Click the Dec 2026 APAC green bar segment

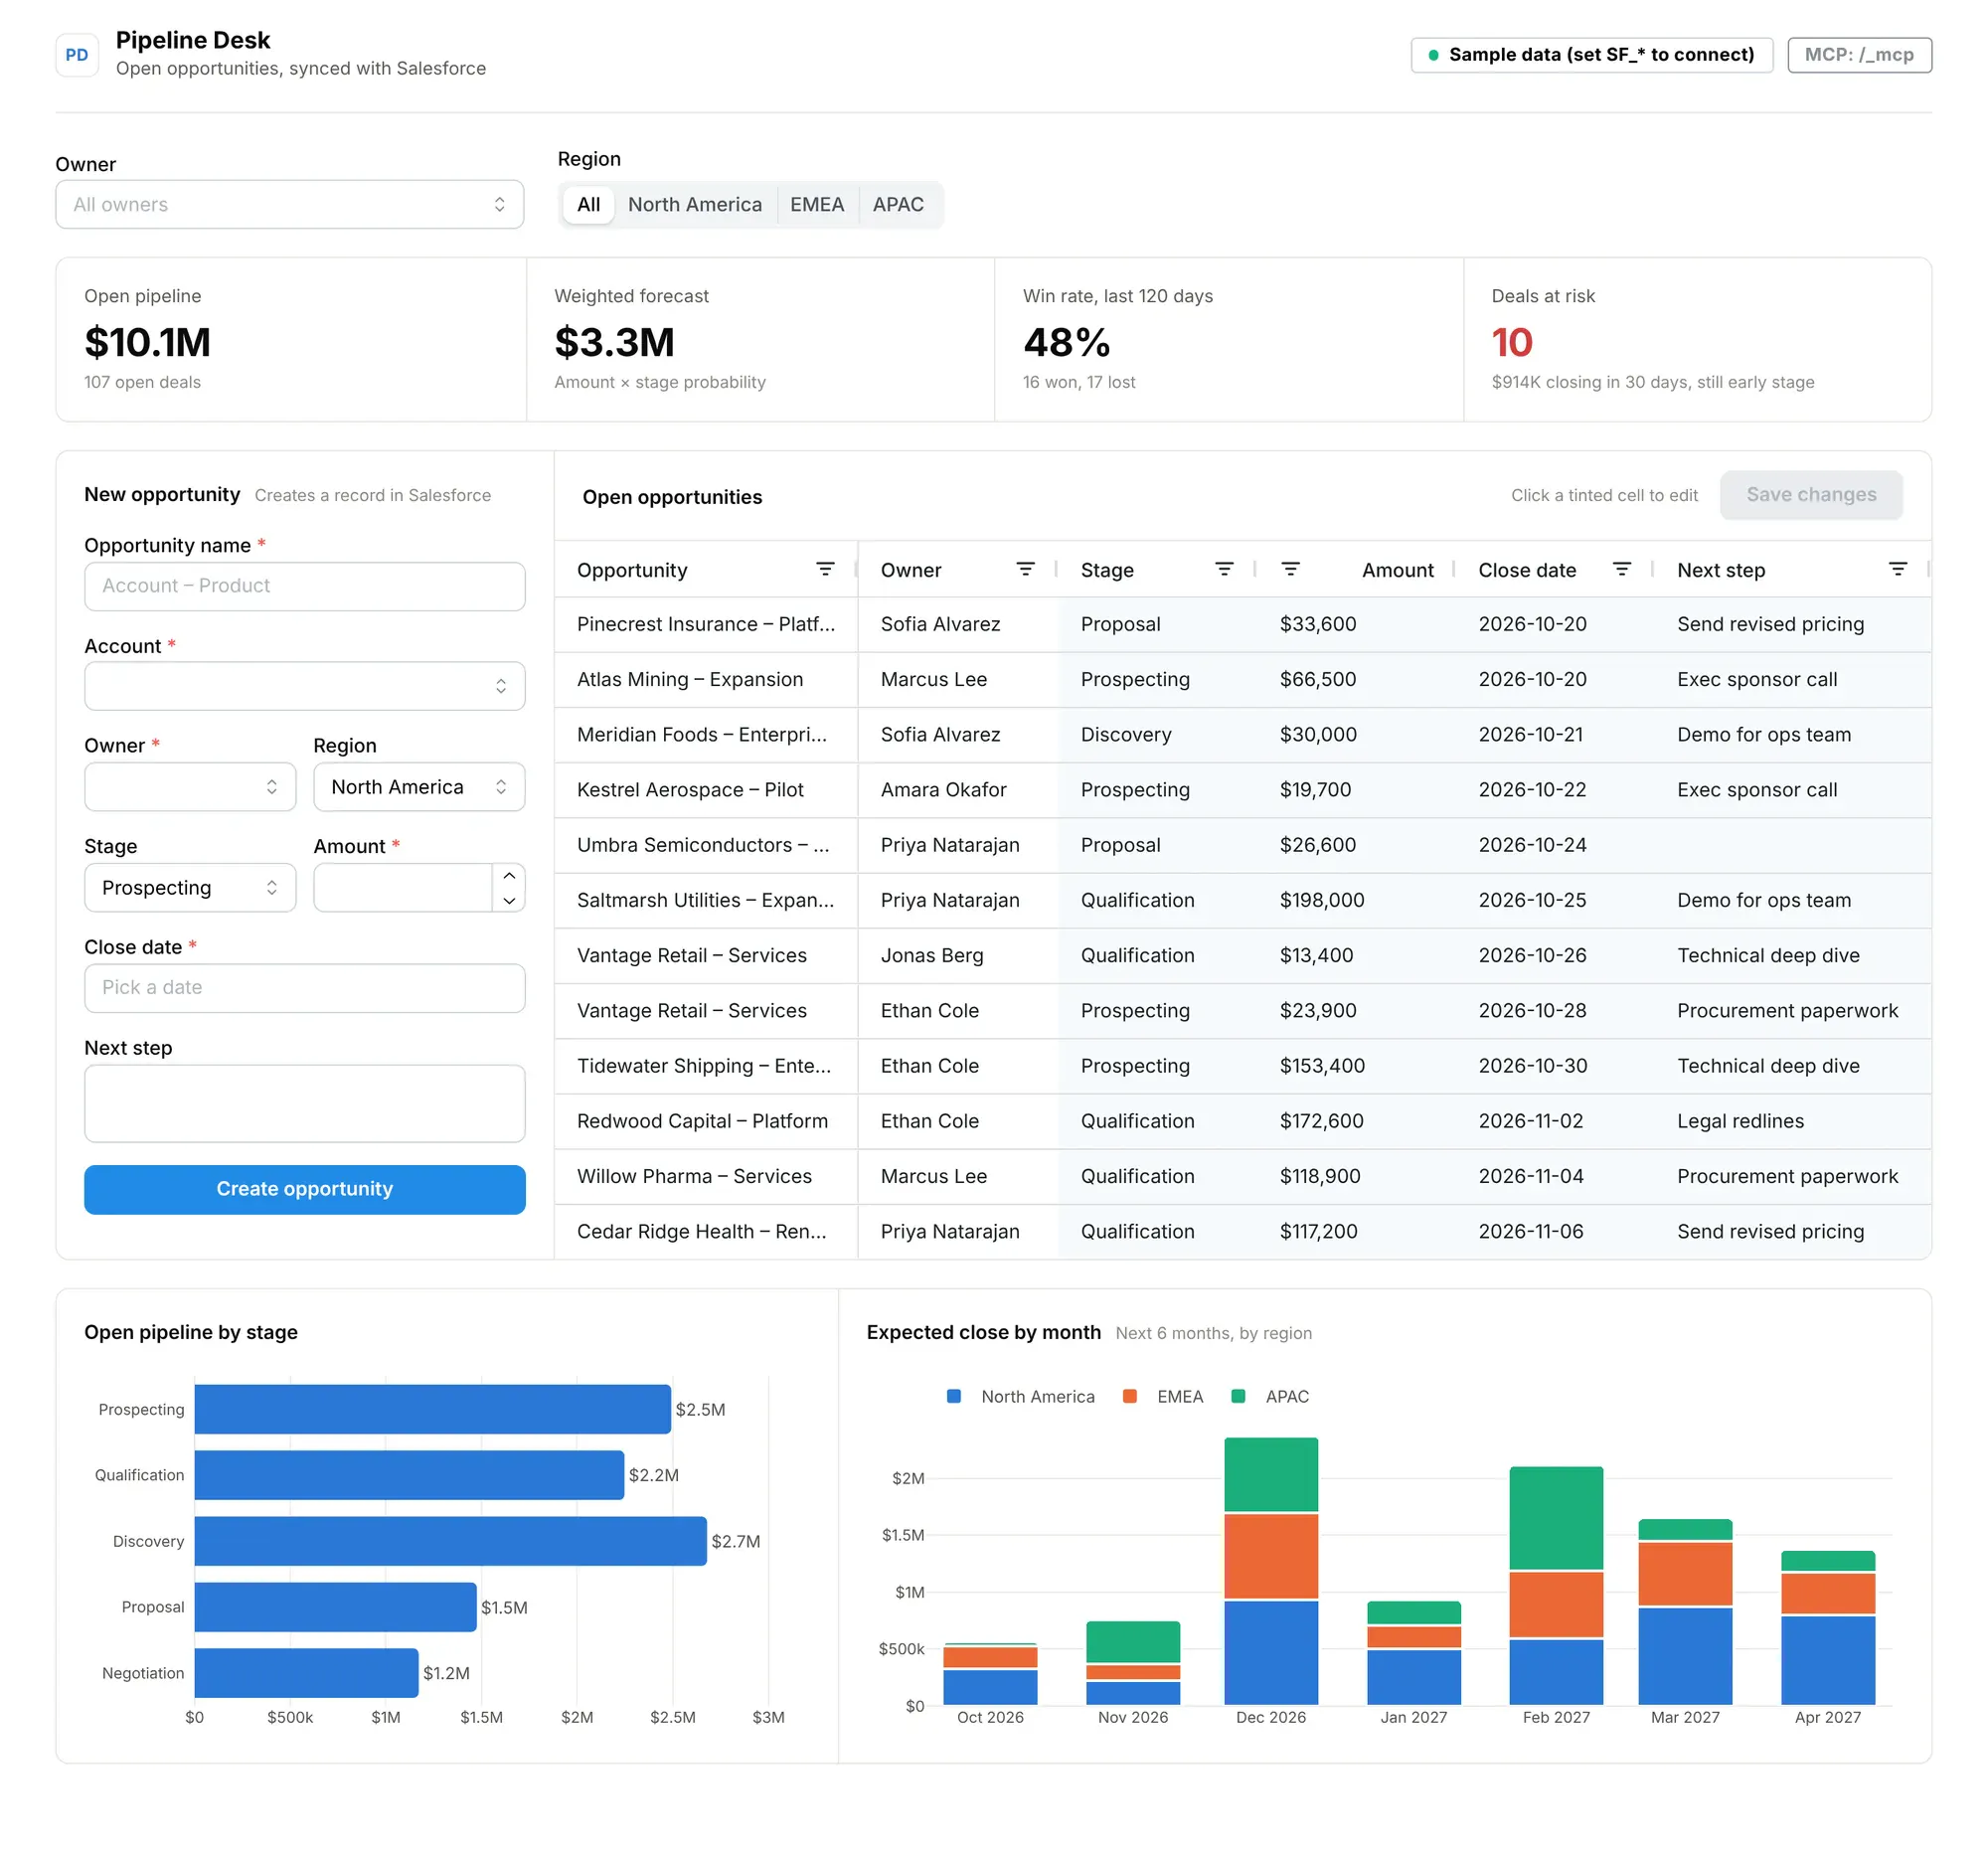click(x=1271, y=1475)
